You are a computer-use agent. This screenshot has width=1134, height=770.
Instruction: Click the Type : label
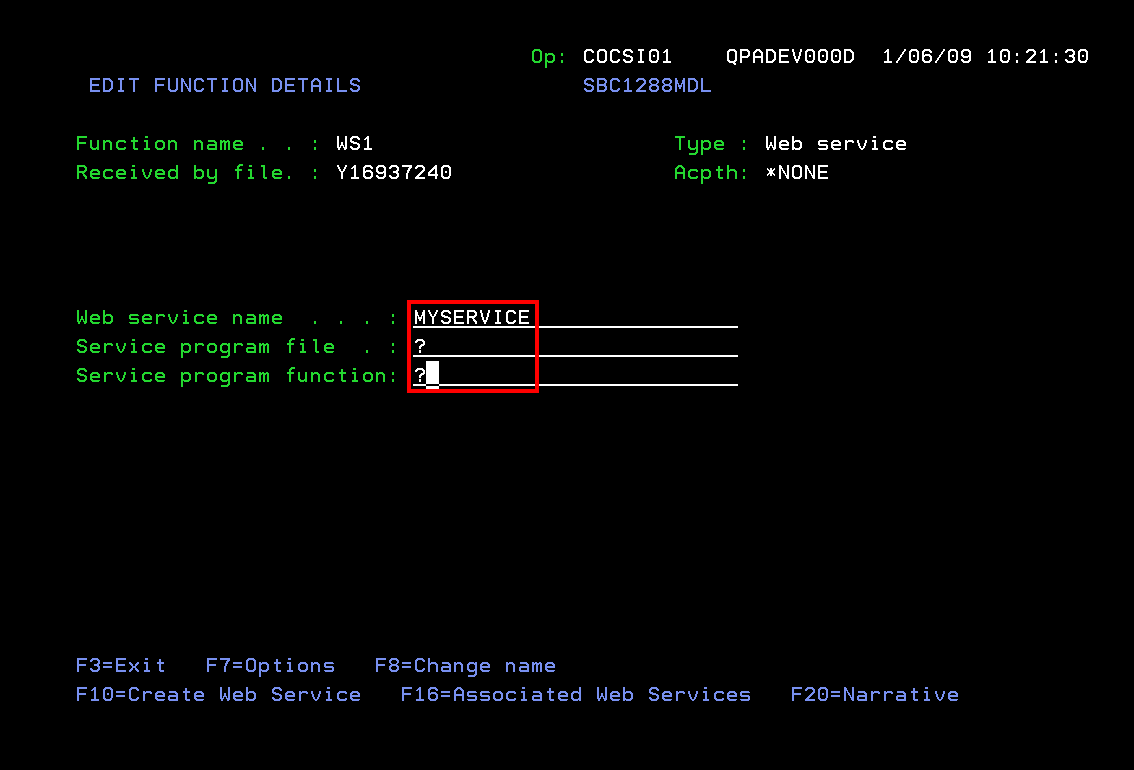pos(712,143)
